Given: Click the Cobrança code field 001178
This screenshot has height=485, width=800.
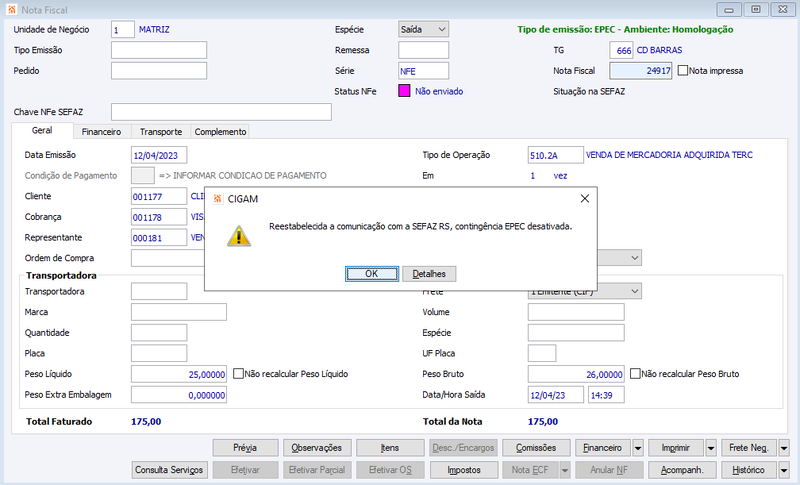Looking at the screenshot, I should (x=159, y=217).
